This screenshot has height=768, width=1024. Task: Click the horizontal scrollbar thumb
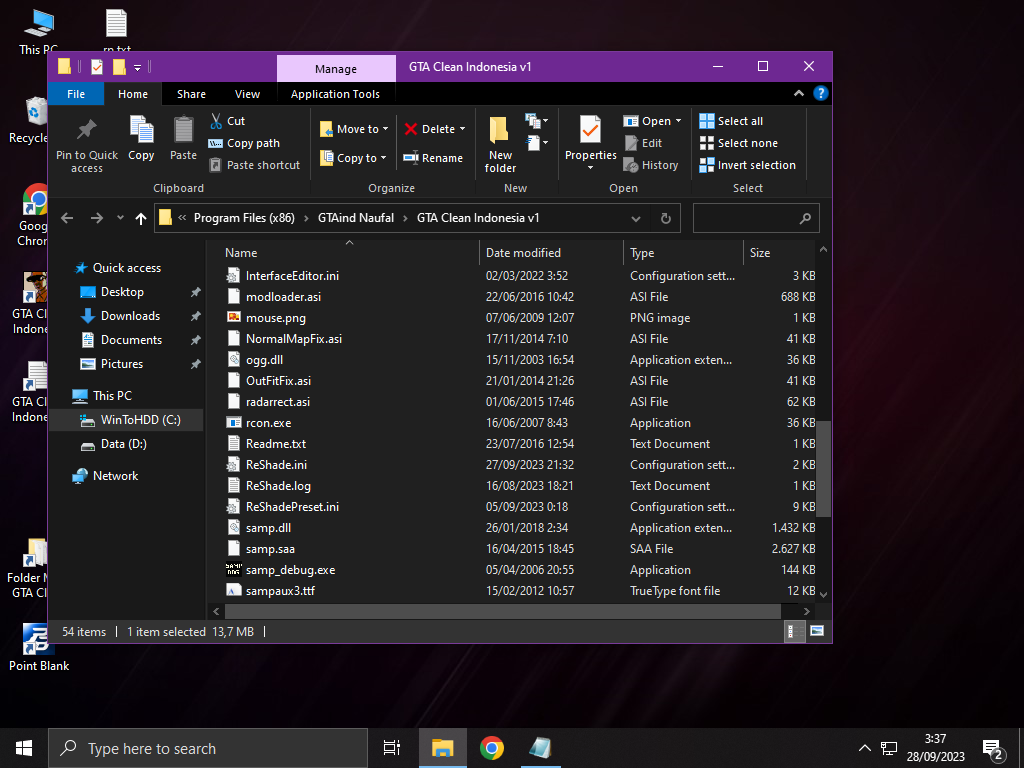click(x=503, y=611)
